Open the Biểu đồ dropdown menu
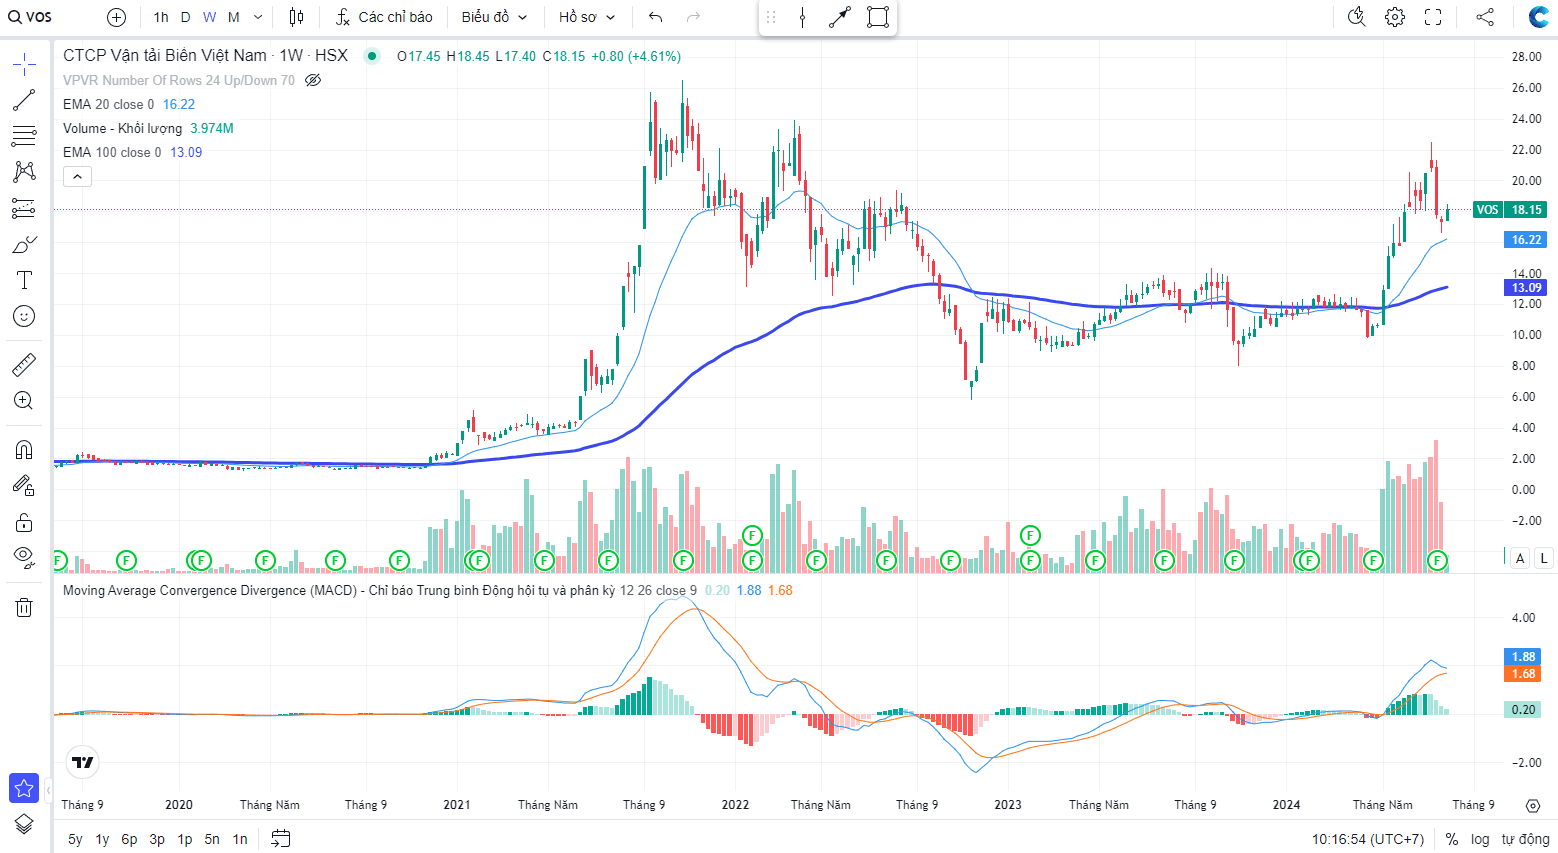1558x853 pixels. pyautogui.click(x=494, y=17)
